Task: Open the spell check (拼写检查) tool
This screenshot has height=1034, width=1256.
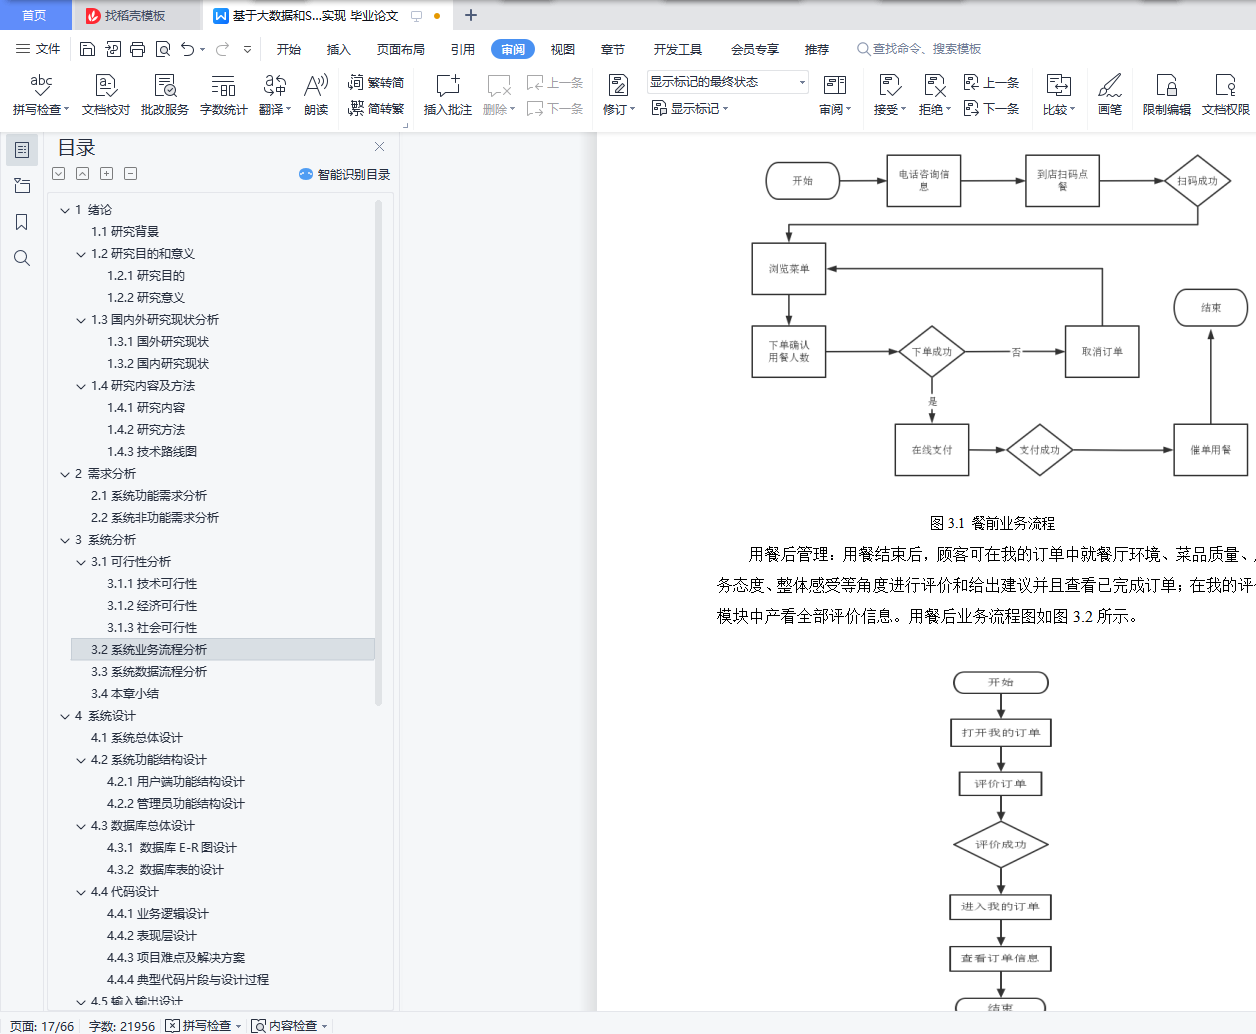Action: (40, 95)
